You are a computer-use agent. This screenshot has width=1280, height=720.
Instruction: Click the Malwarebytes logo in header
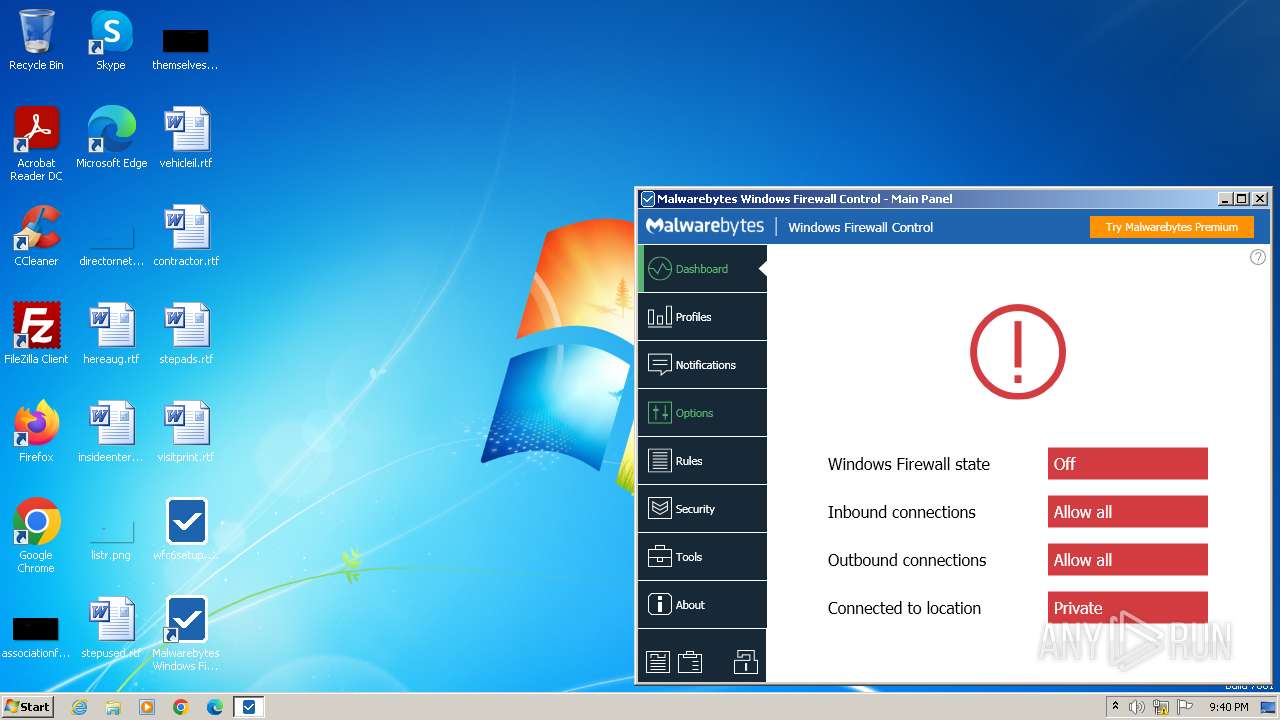[705, 227]
